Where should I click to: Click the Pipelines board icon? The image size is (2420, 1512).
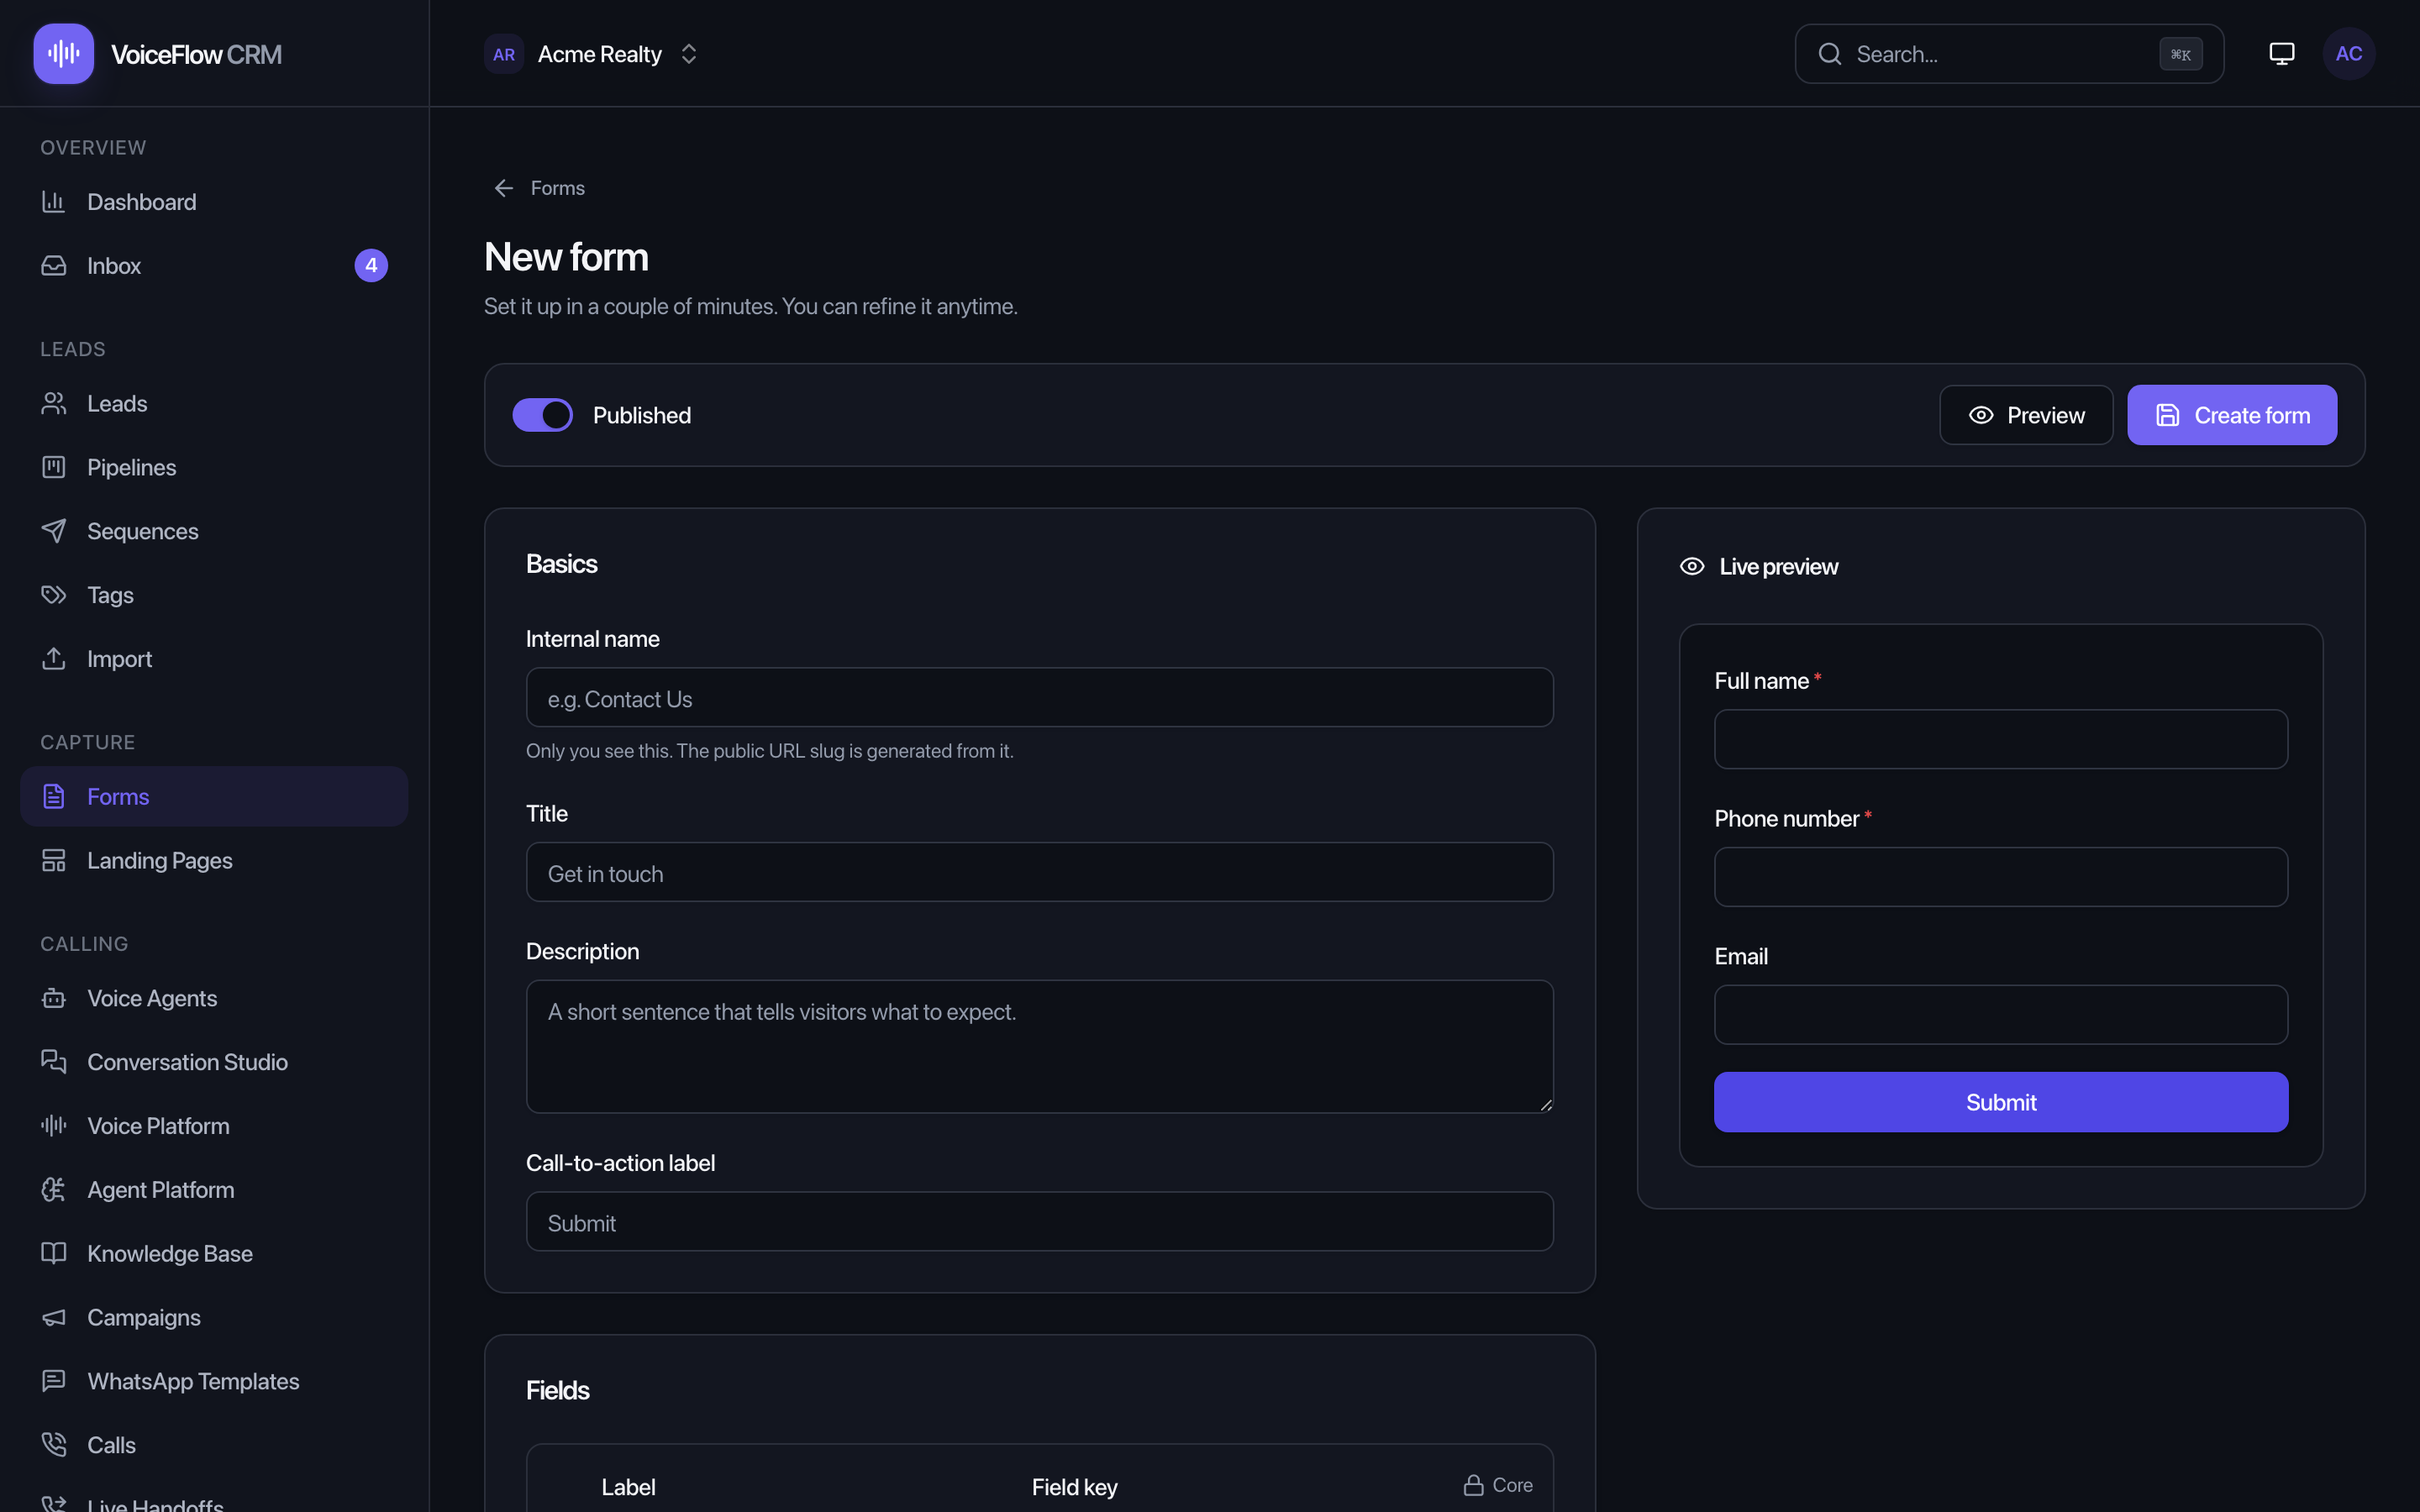(54, 468)
